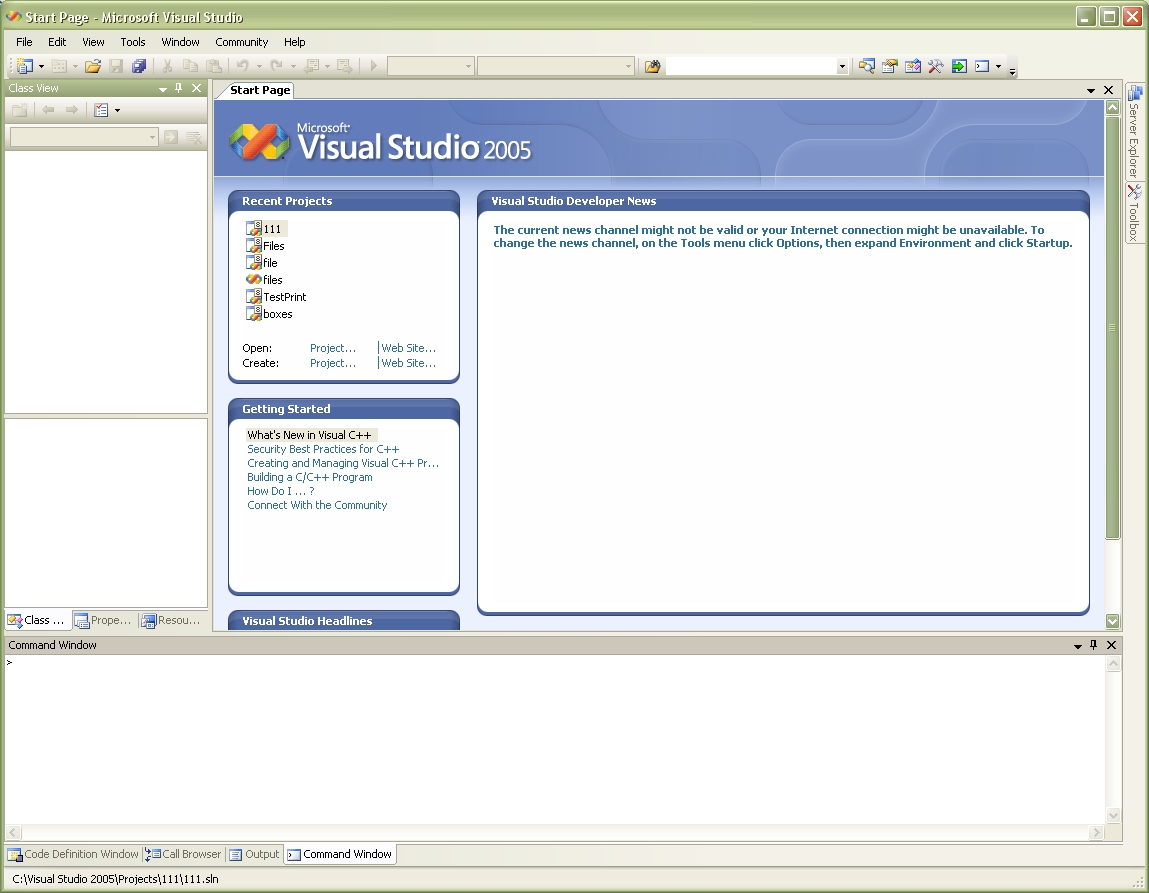Open the Class View panel window position menu
The height and width of the screenshot is (893, 1149).
(163, 89)
